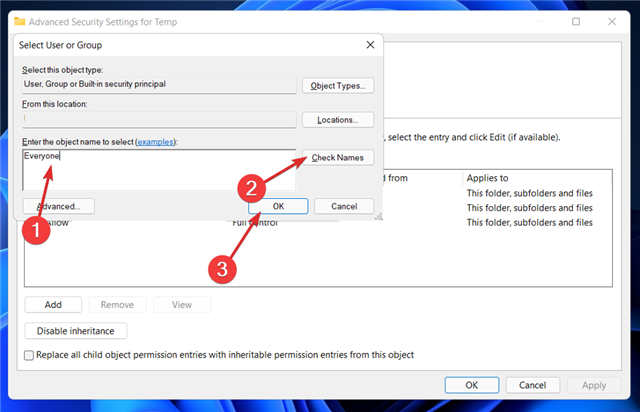Viewport: 640px width, 412px height.
Task: Select the Full control permission entry row
Action: point(318,223)
